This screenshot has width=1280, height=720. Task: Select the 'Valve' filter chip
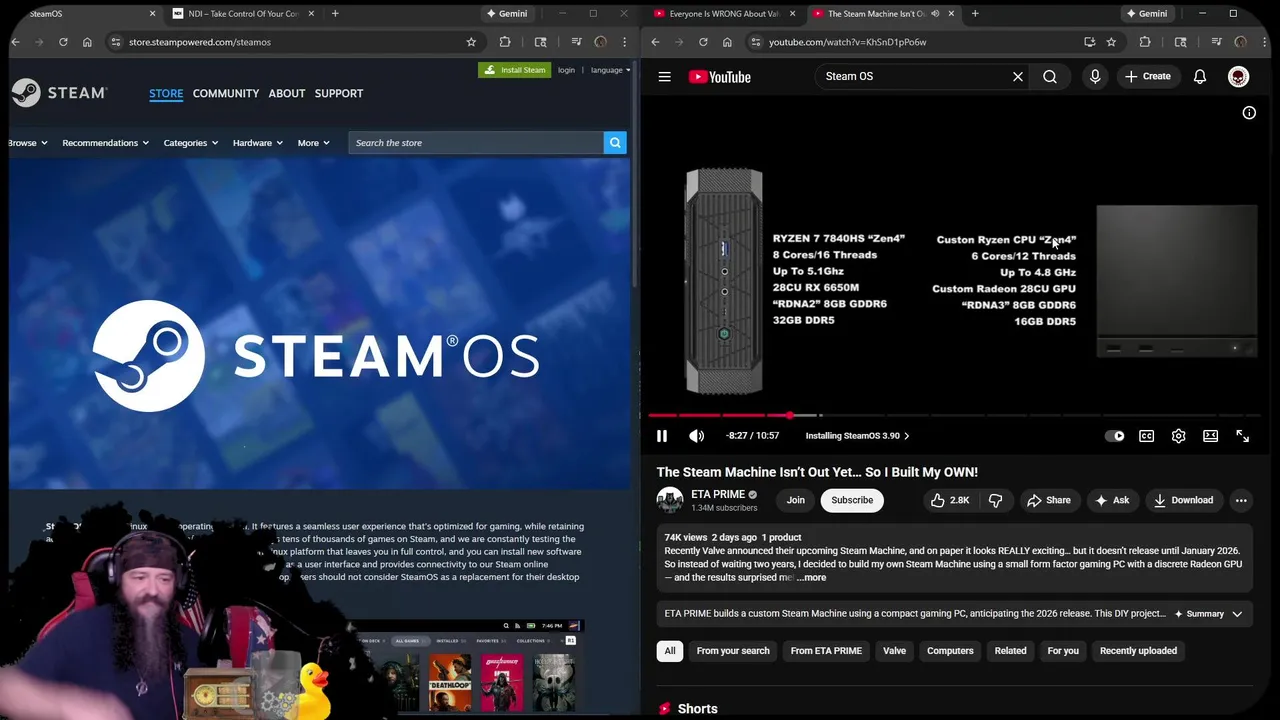[894, 651]
